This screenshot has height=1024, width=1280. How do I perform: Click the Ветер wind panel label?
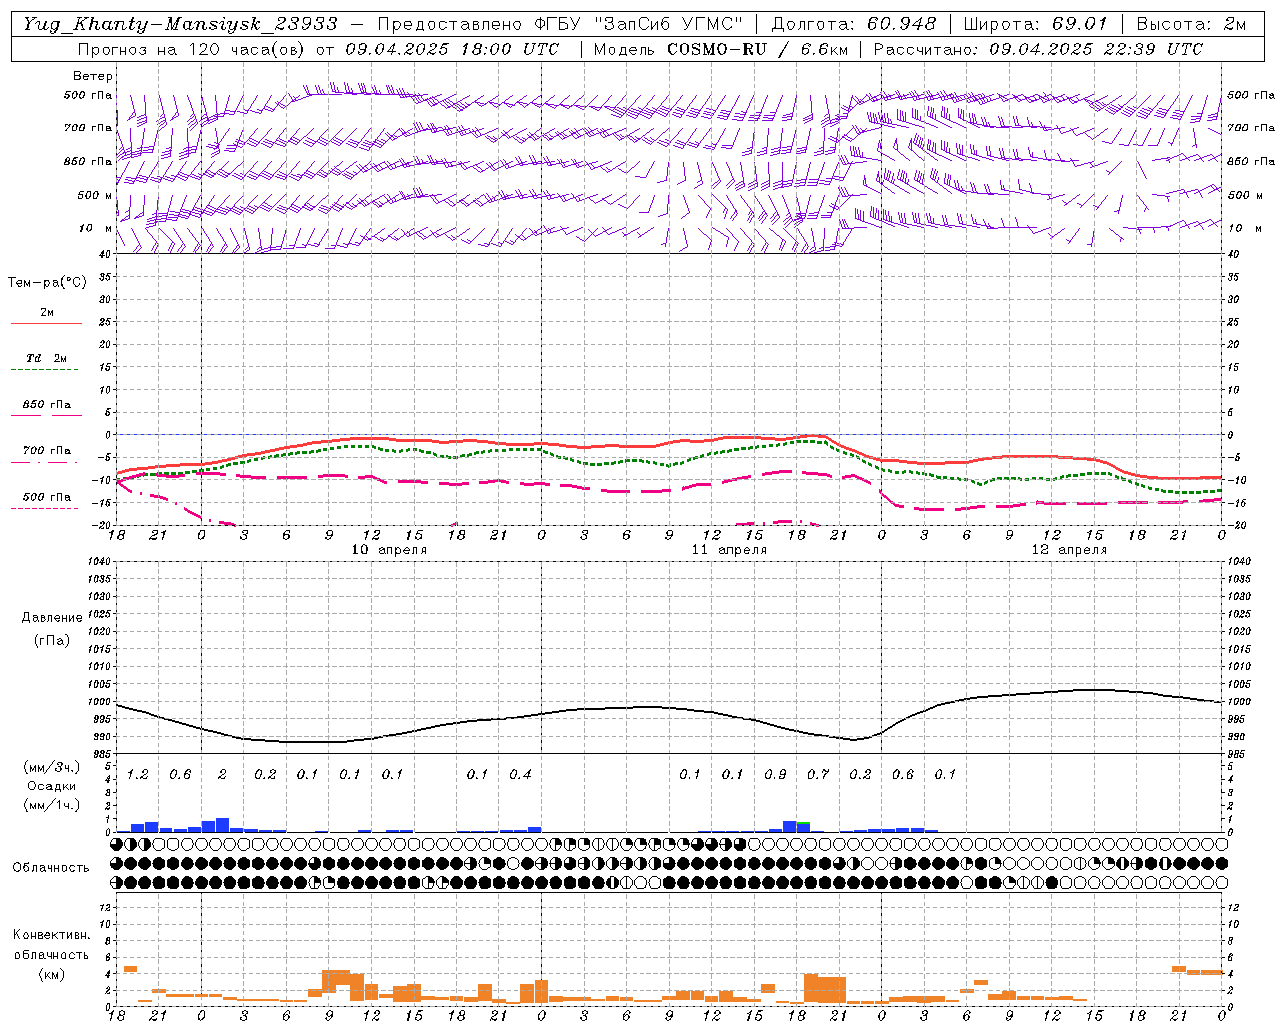(x=93, y=76)
